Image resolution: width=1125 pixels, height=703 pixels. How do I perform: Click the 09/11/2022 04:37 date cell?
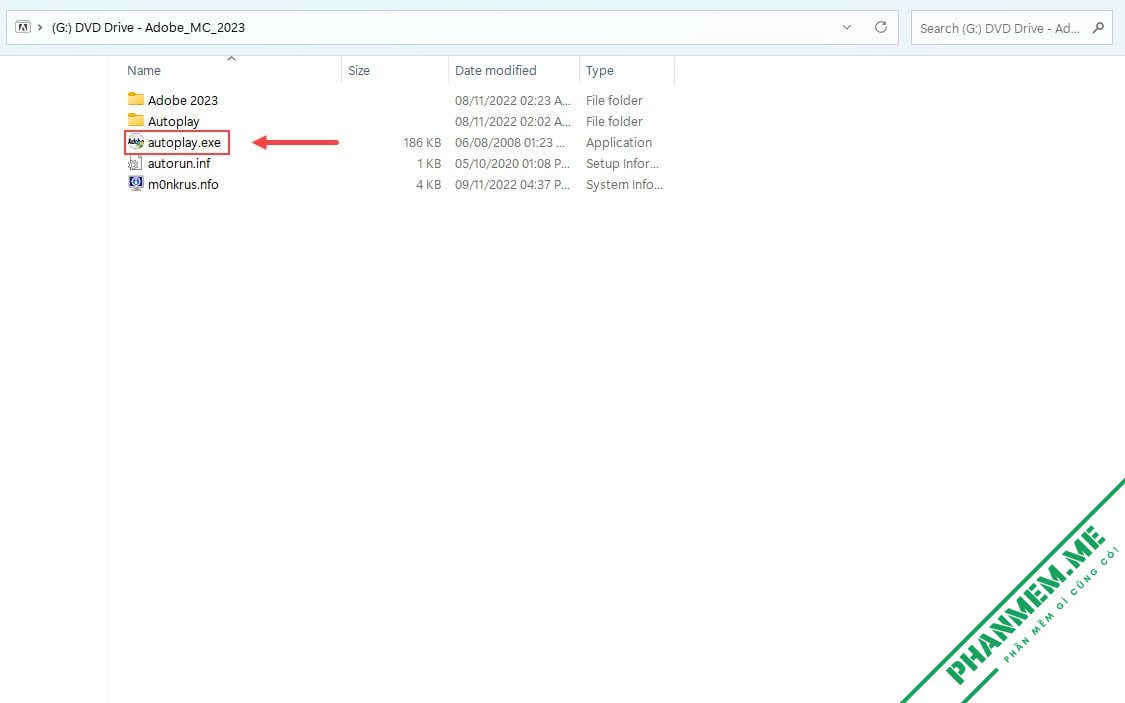click(x=513, y=184)
